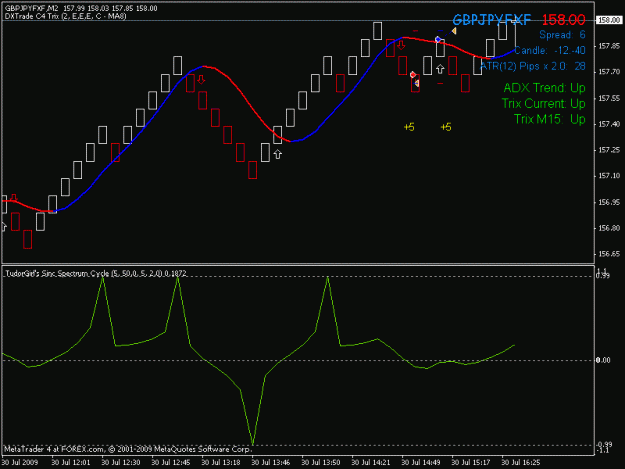This screenshot has height=469, width=625.
Task: Click the Trix M15: Up label
Action: 550,119
